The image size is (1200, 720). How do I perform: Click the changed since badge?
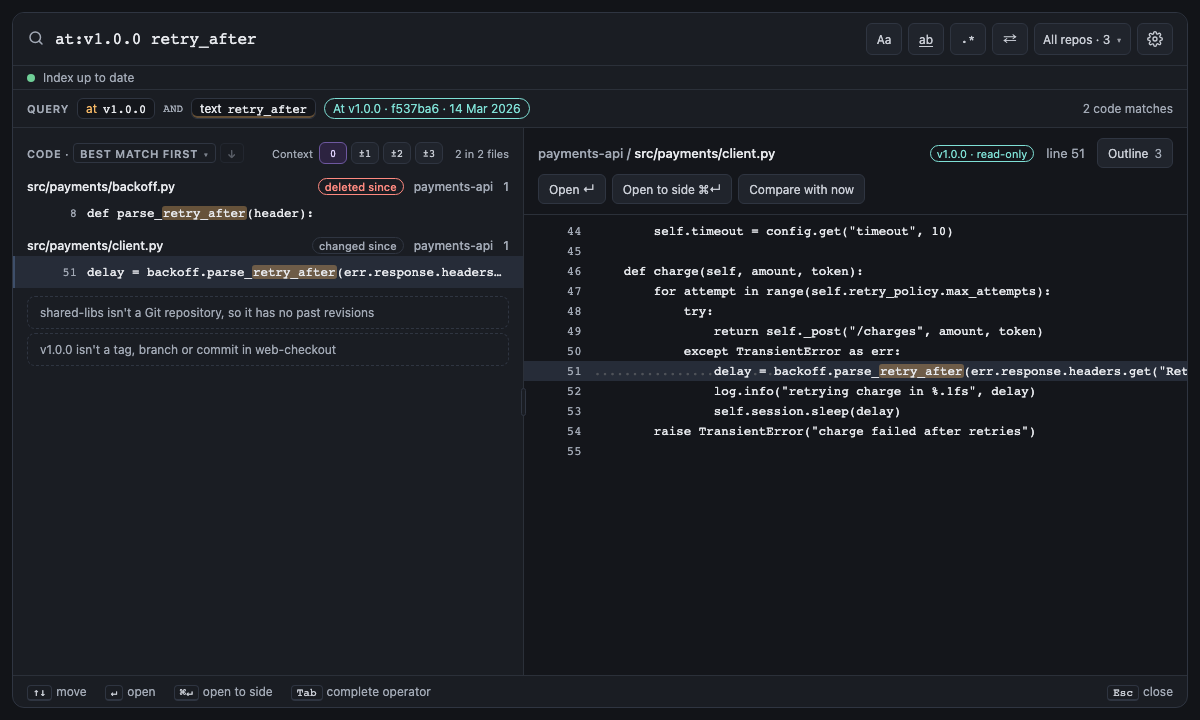(x=358, y=246)
